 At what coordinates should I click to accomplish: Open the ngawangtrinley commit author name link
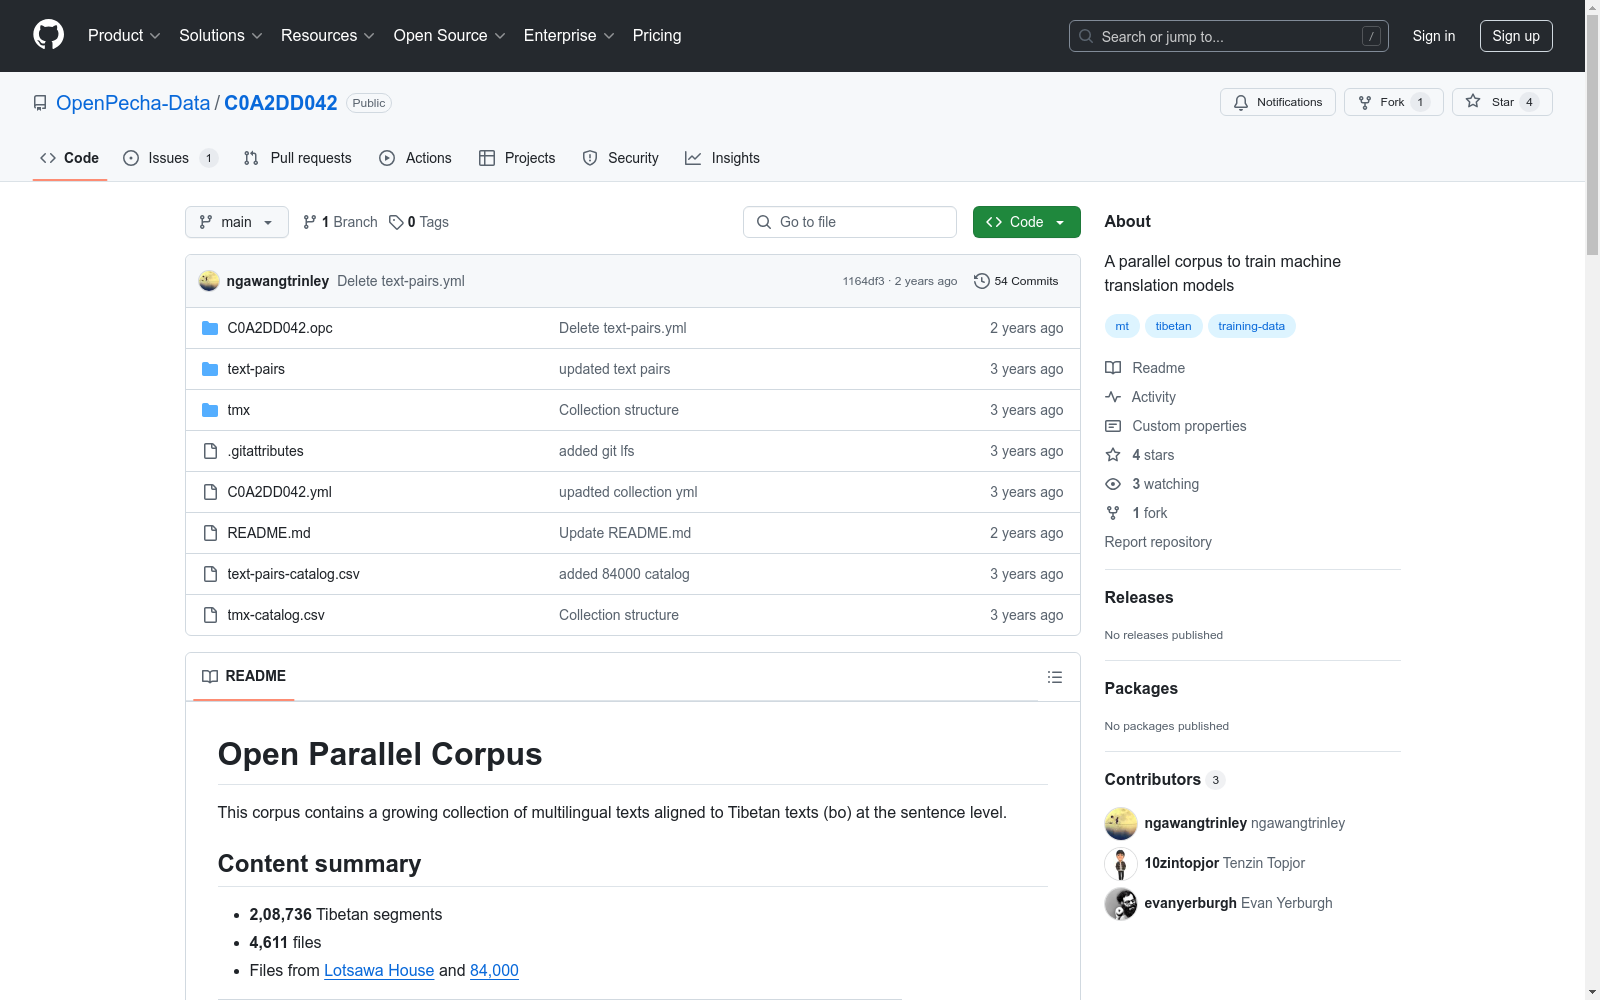pyautogui.click(x=278, y=281)
